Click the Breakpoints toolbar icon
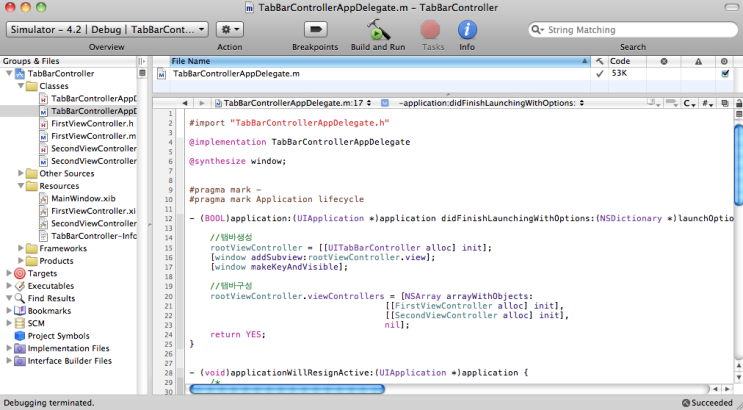The width and height of the screenshot is (743, 410). [315, 29]
